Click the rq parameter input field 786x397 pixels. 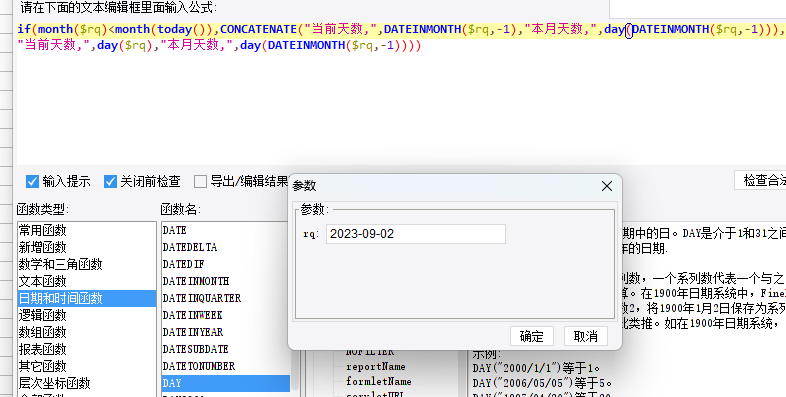pos(416,234)
